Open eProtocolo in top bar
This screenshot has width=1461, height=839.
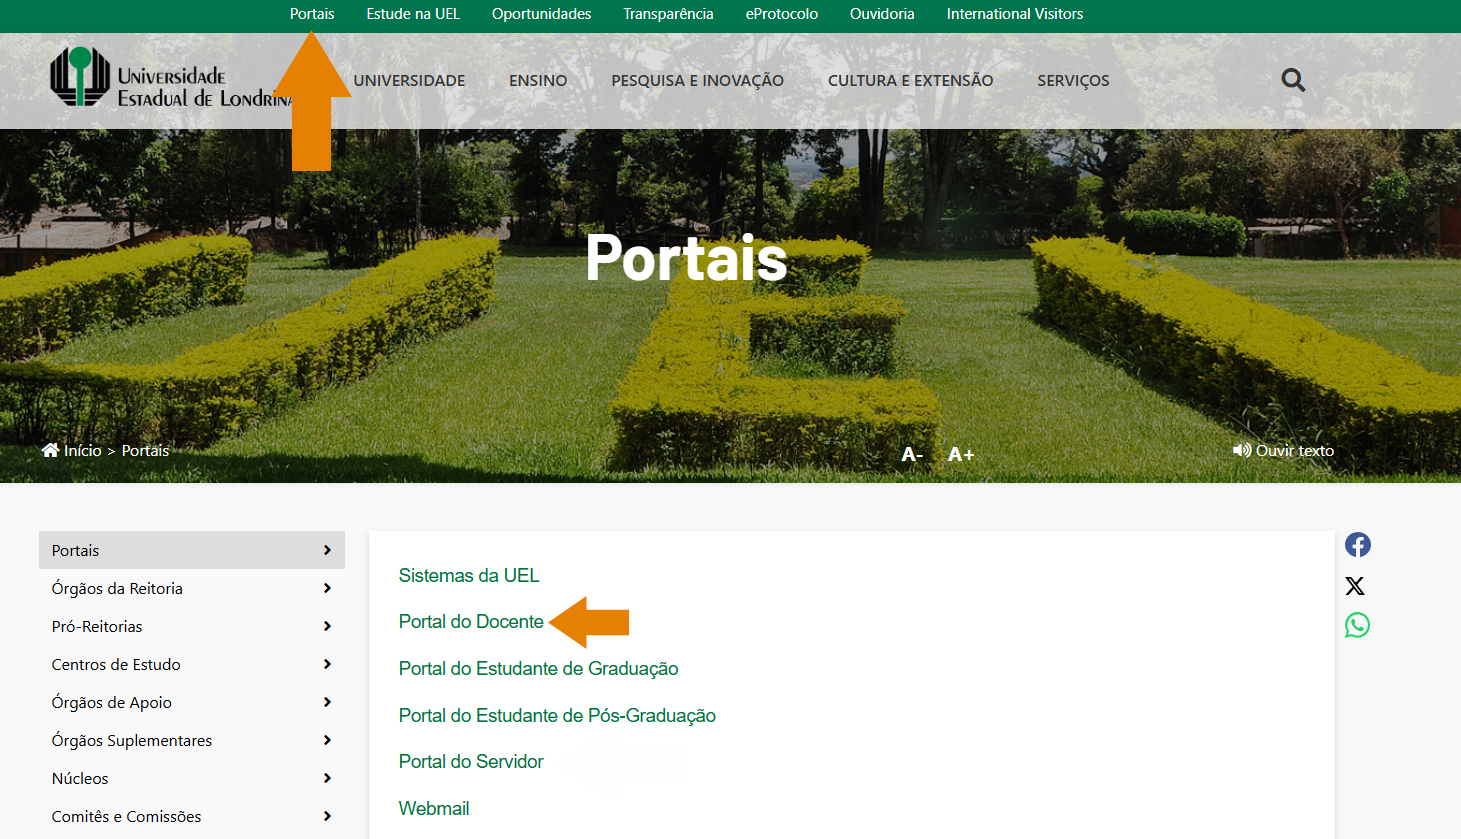click(x=782, y=14)
